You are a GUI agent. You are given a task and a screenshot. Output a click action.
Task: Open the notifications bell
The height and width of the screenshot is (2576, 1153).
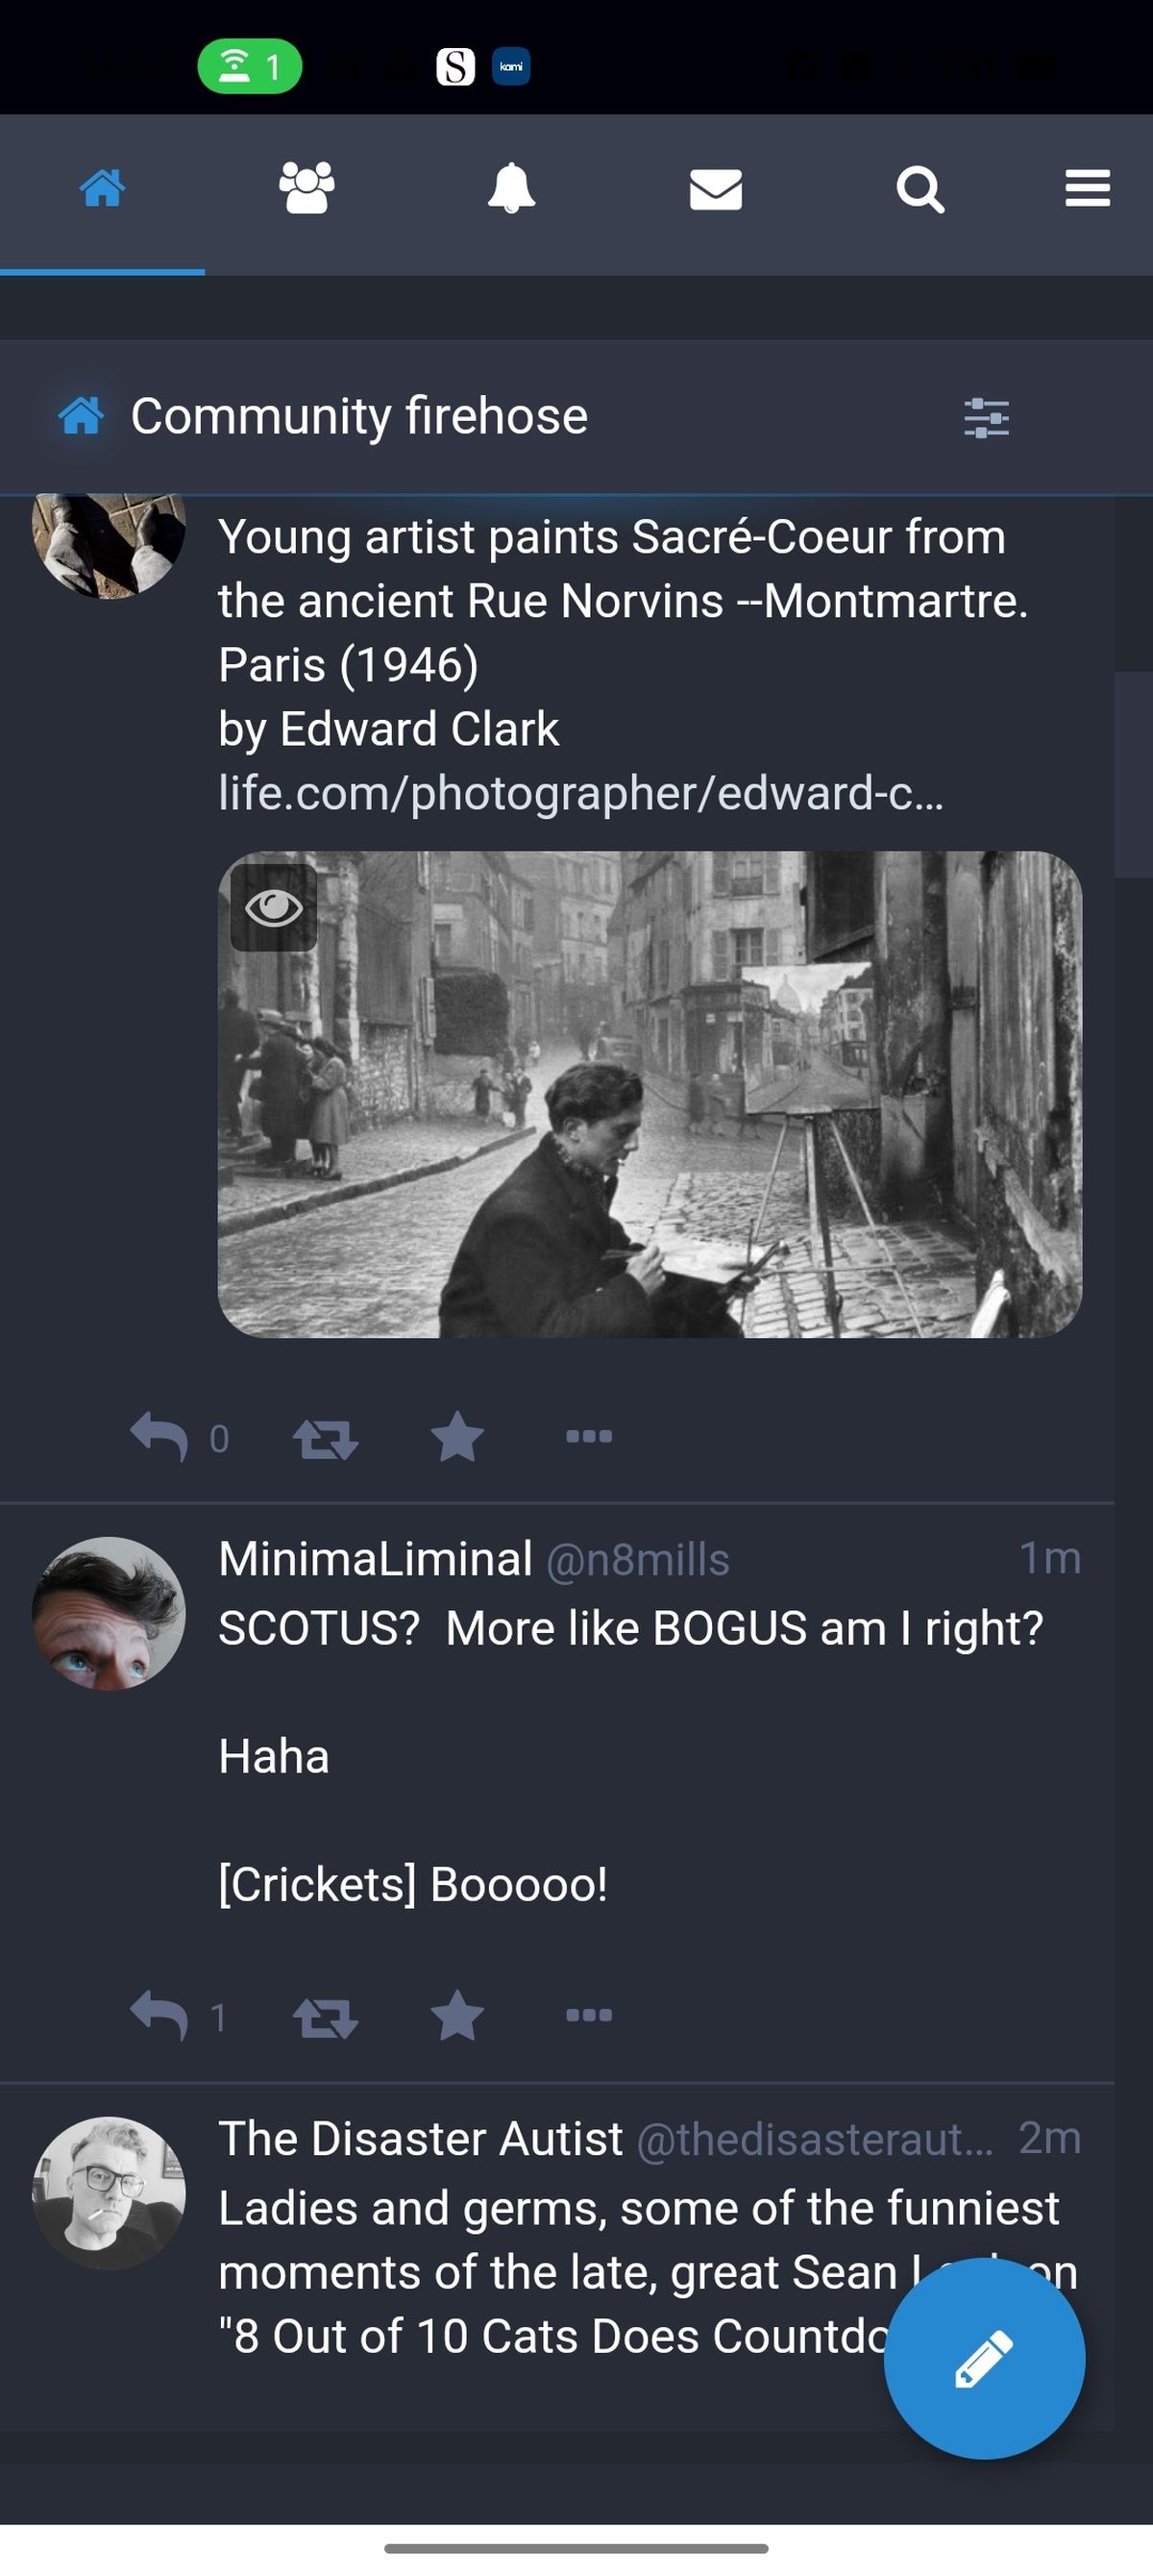[x=512, y=190]
